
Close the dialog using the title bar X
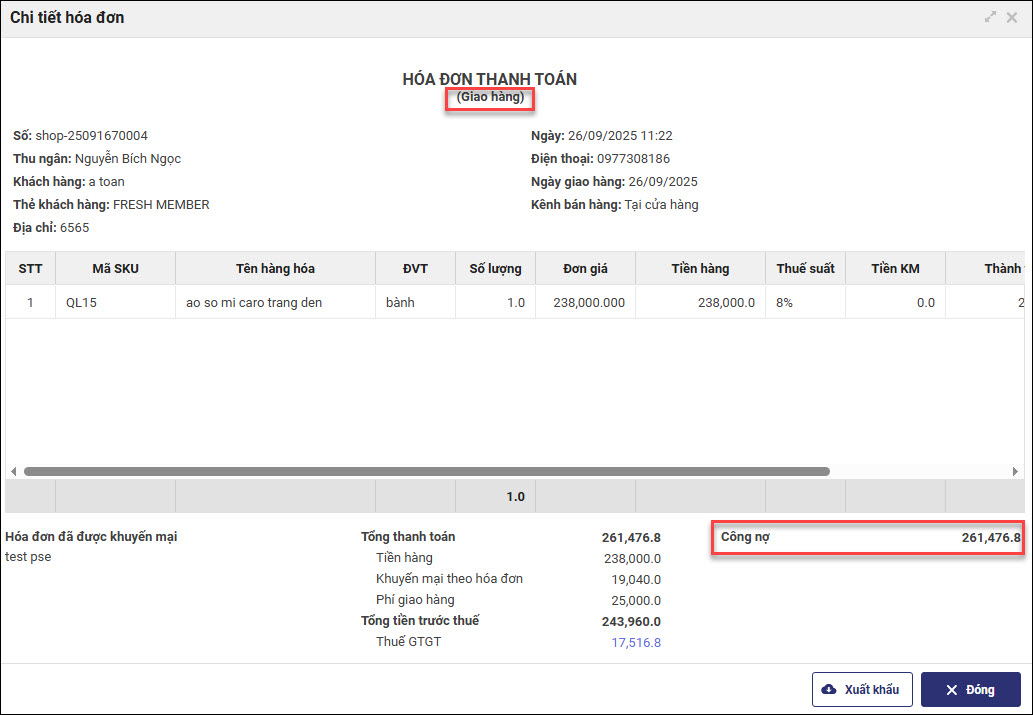point(1013,17)
